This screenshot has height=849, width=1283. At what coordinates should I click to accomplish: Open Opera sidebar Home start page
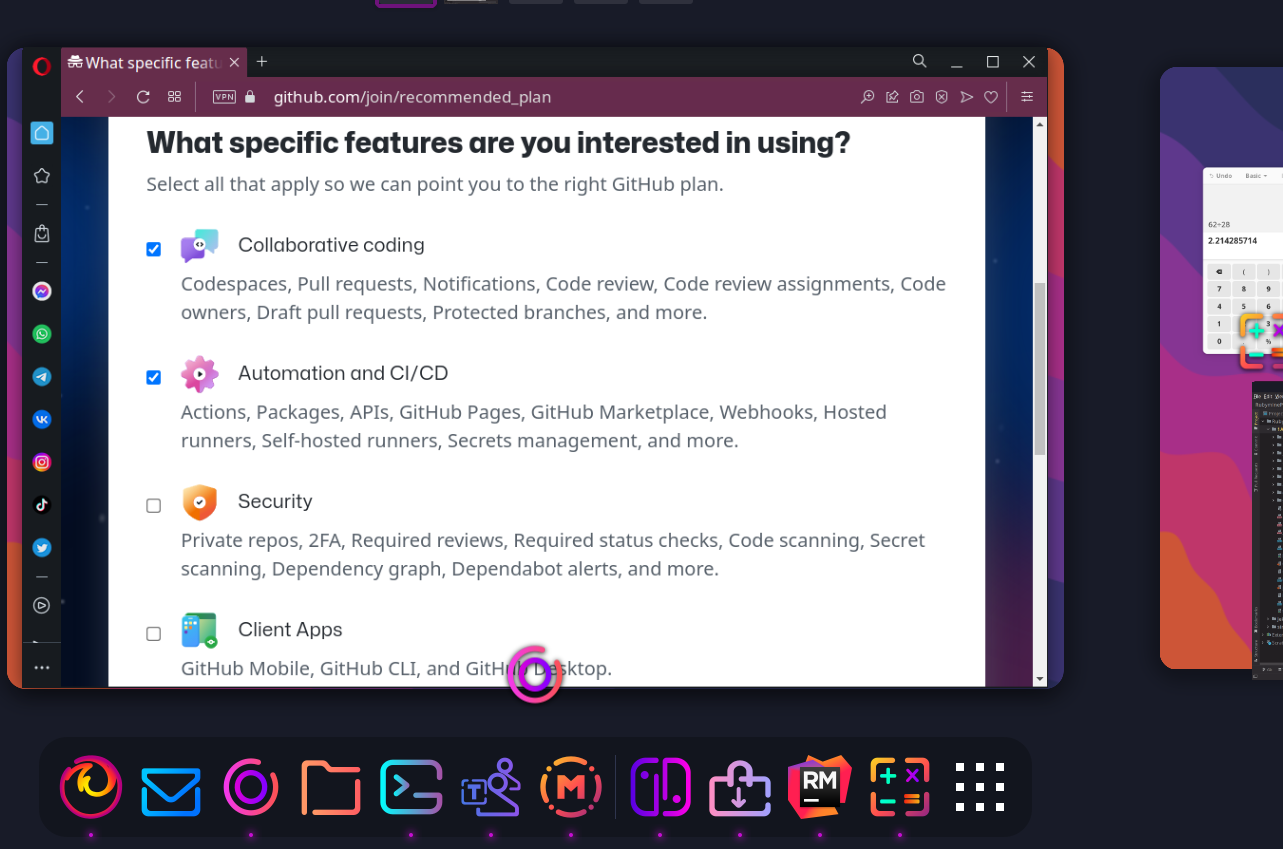[41, 133]
